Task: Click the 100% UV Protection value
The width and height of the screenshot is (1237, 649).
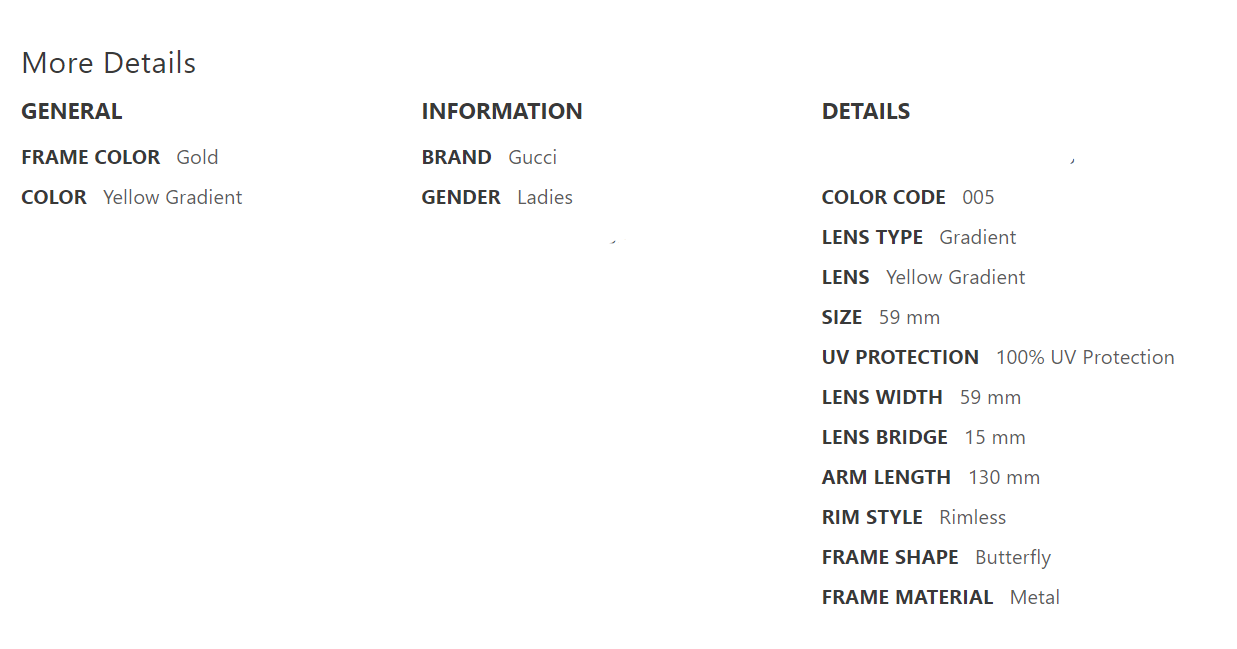Action: (1085, 357)
